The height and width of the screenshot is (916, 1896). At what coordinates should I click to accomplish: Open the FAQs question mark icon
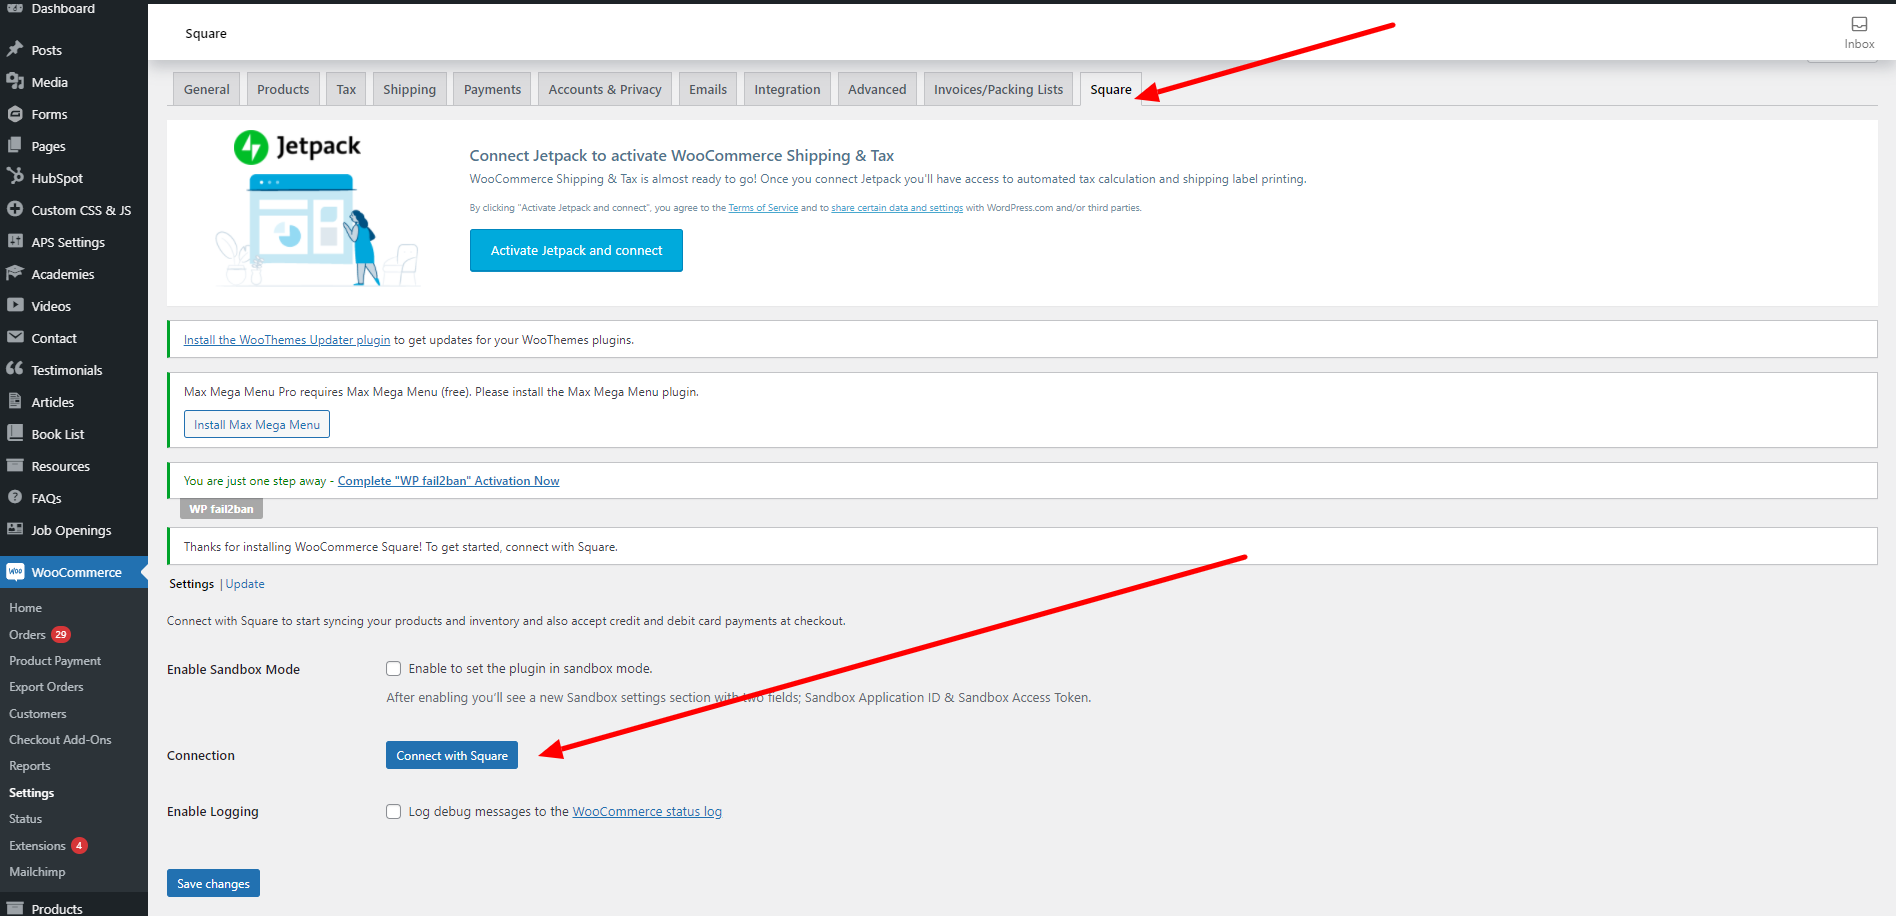pyautogui.click(x=15, y=497)
